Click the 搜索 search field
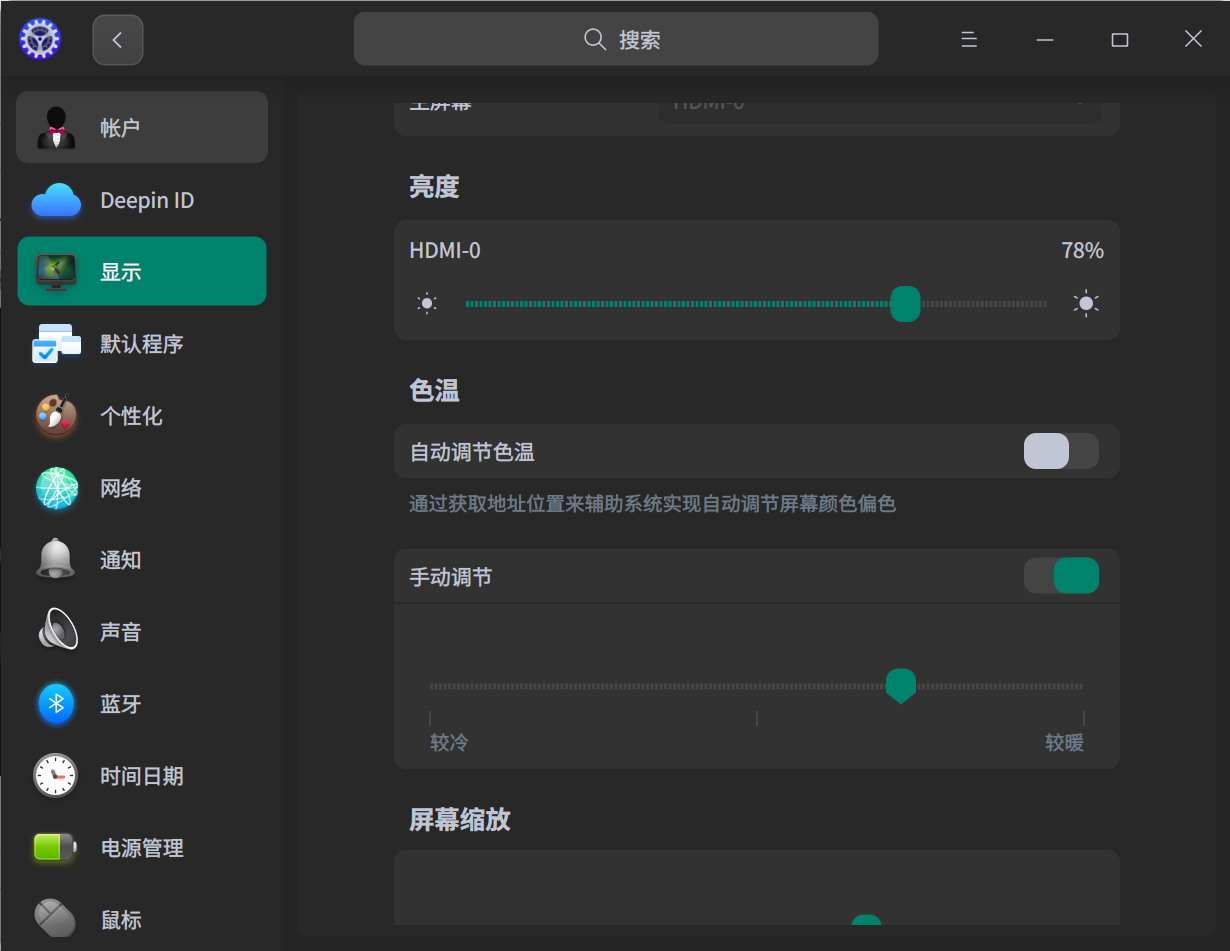The height and width of the screenshot is (951, 1230). [616, 39]
